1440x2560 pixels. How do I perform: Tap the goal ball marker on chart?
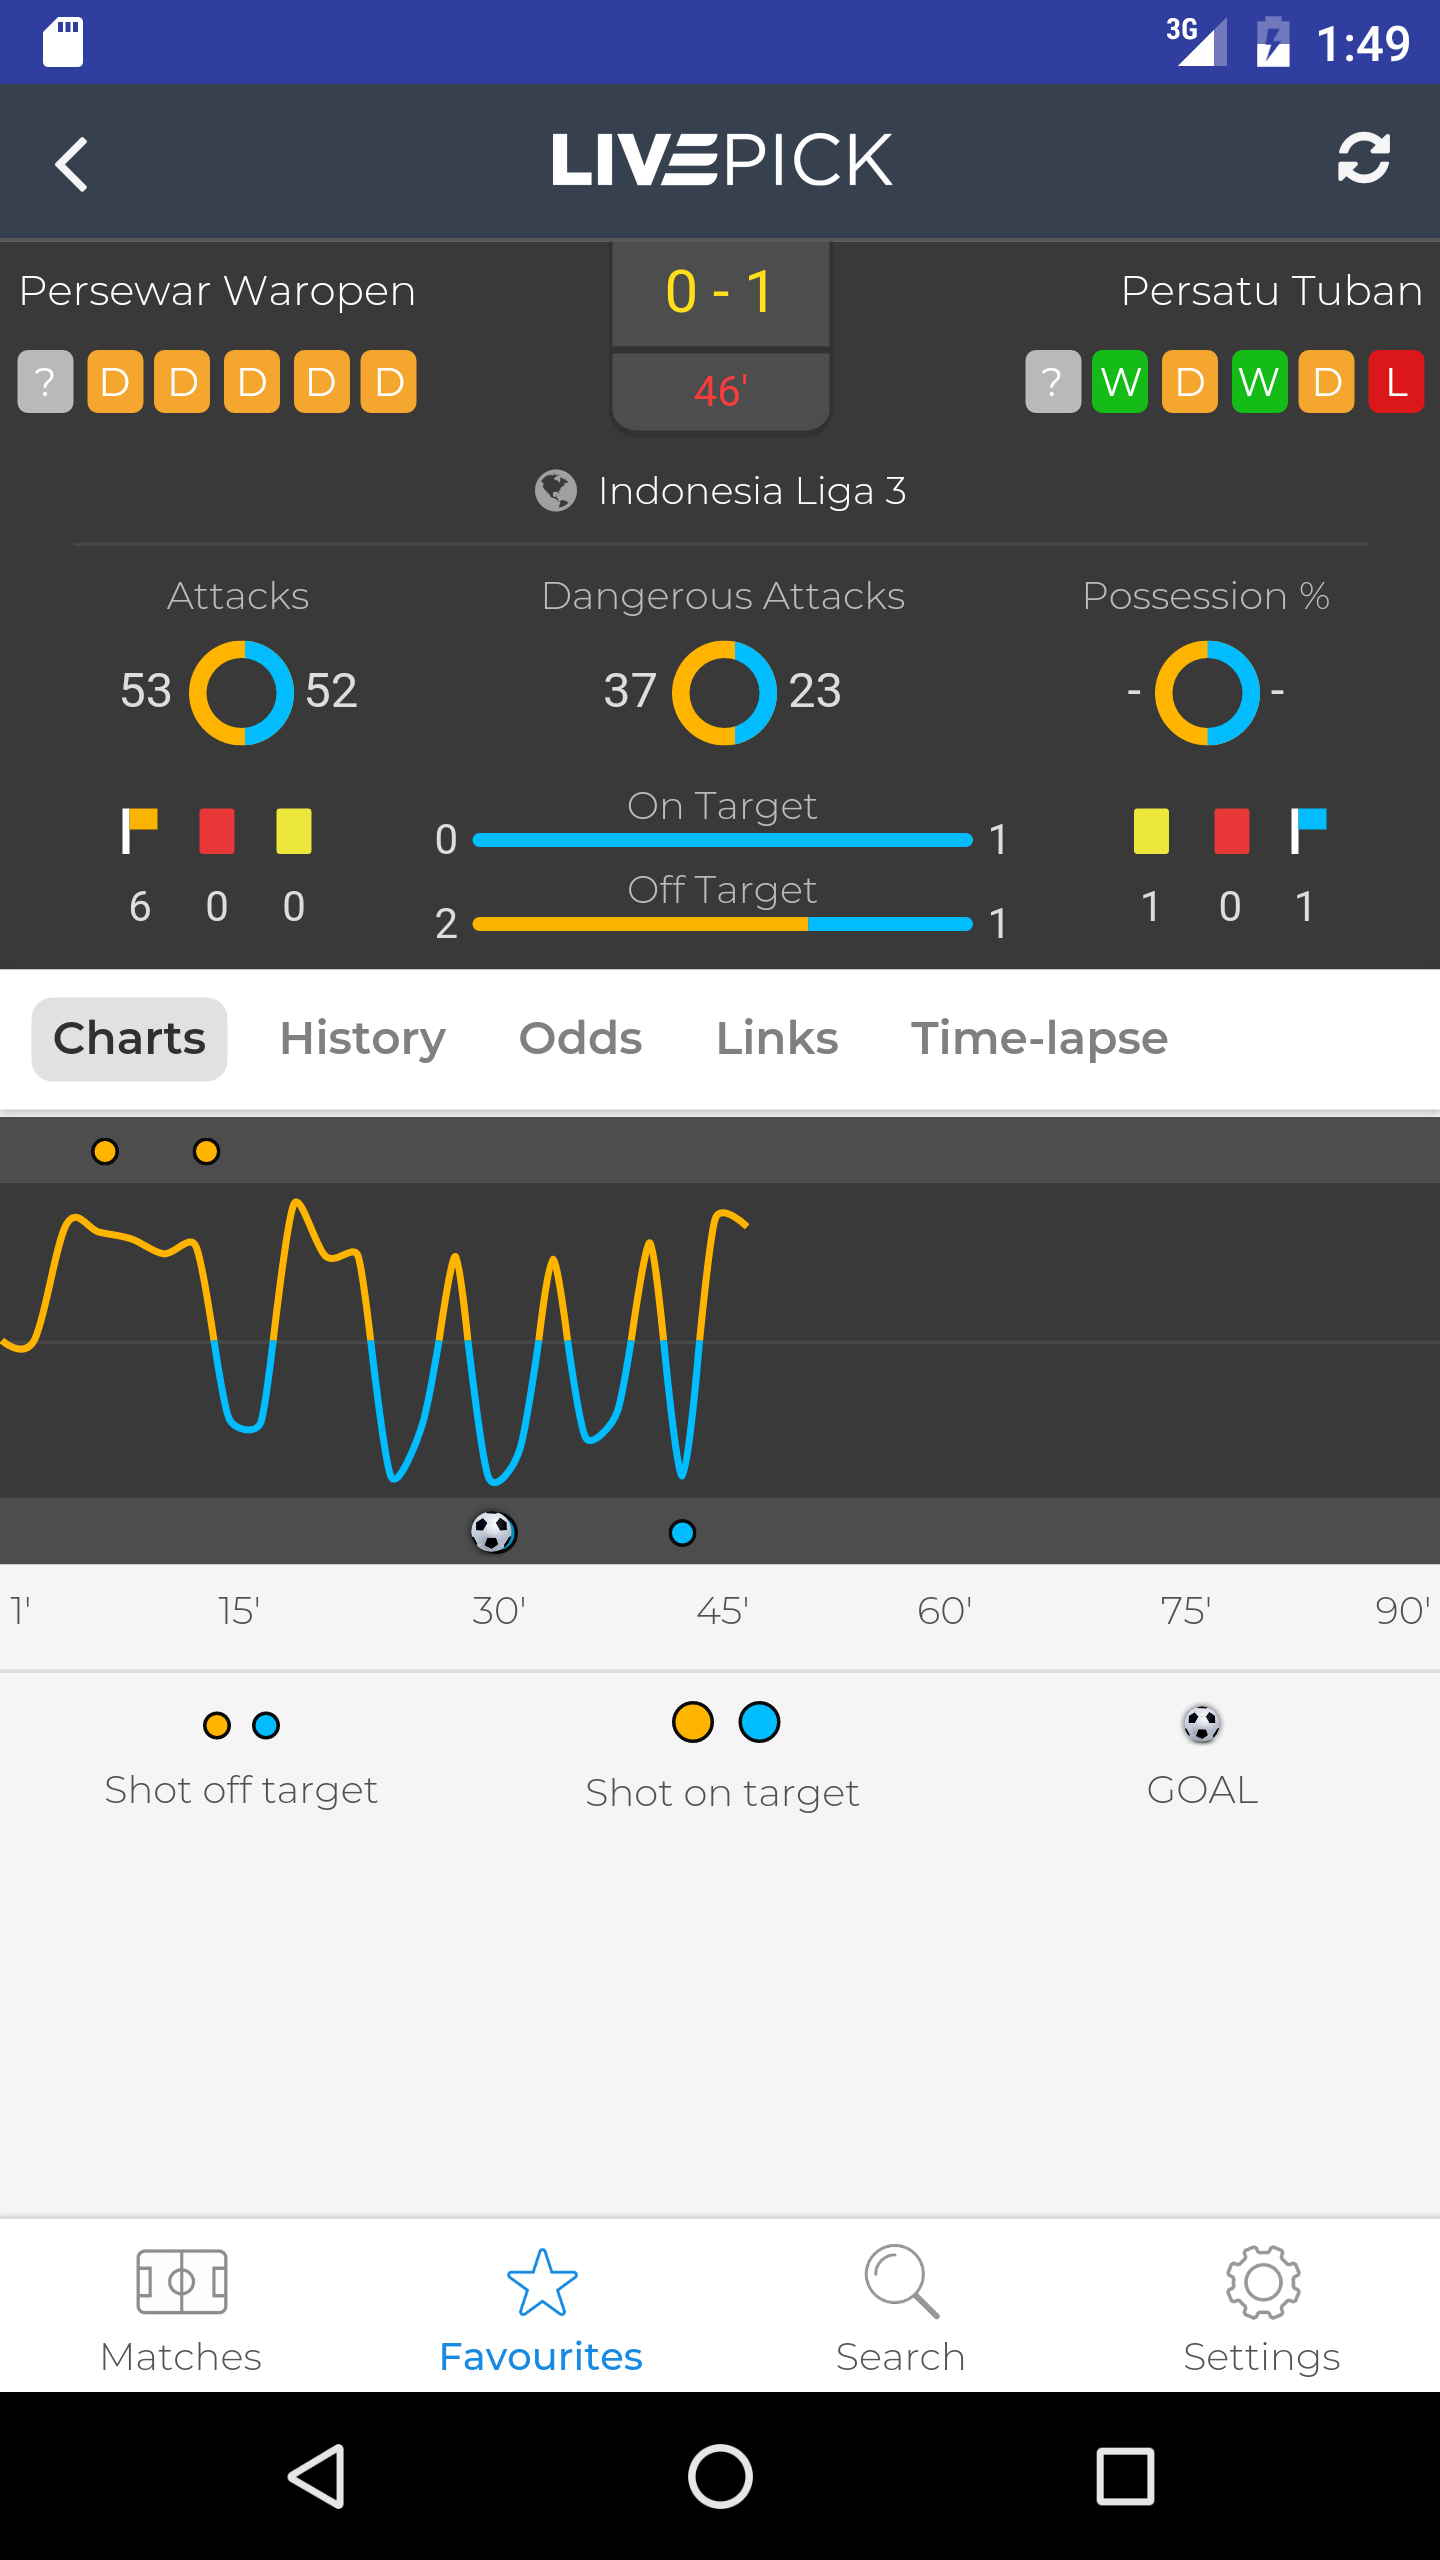pyautogui.click(x=493, y=1532)
